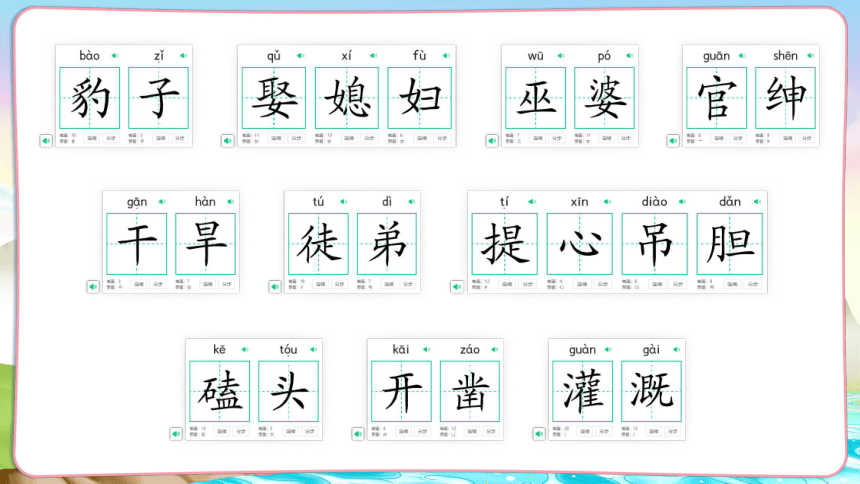
Task: Click 分步 stroke button under 豹
Action: point(111,138)
